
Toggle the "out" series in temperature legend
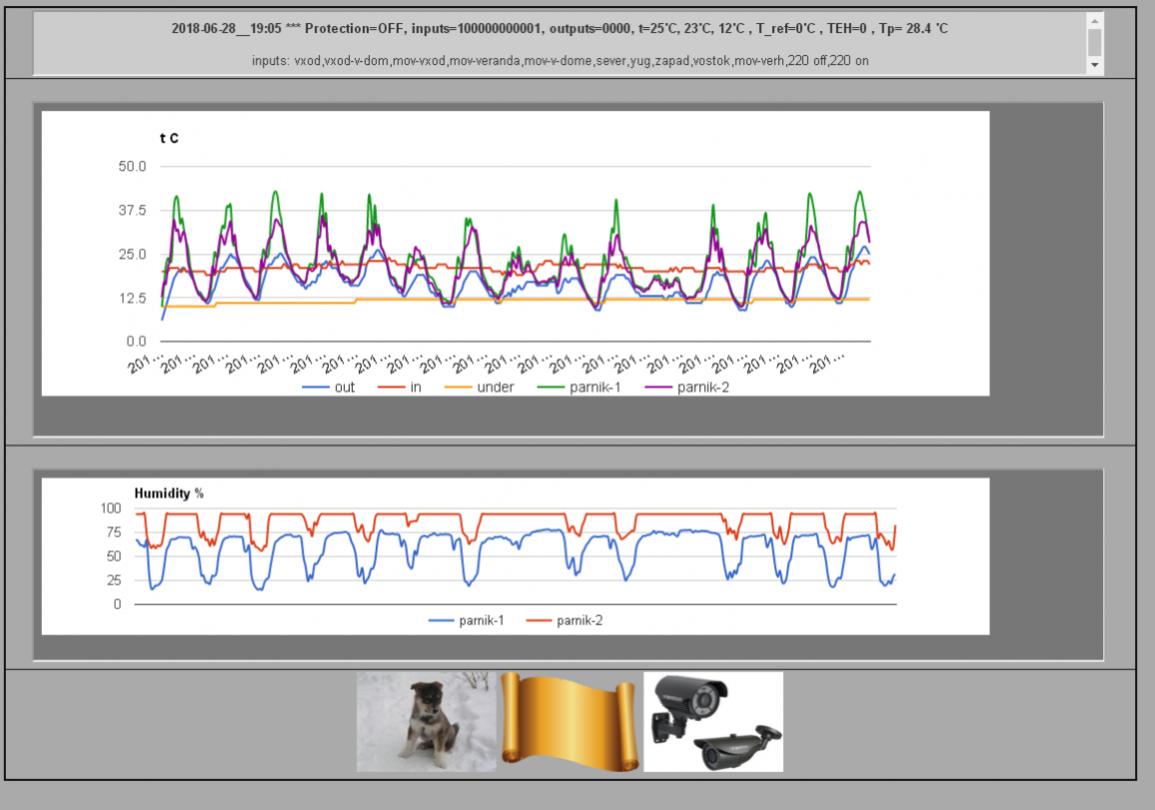[344, 388]
